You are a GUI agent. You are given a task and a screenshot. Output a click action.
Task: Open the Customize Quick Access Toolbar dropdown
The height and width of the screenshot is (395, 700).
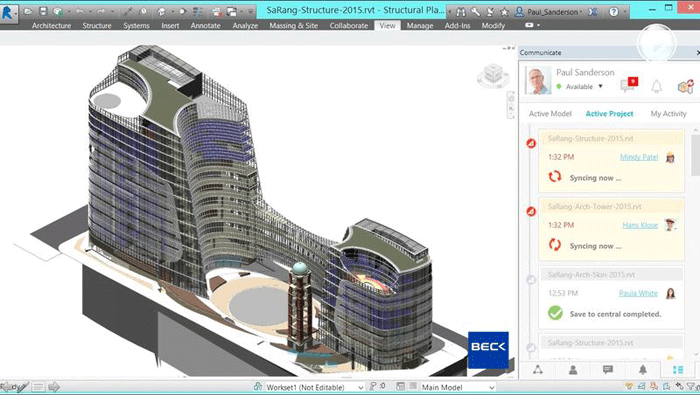click(x=250, y=12)
